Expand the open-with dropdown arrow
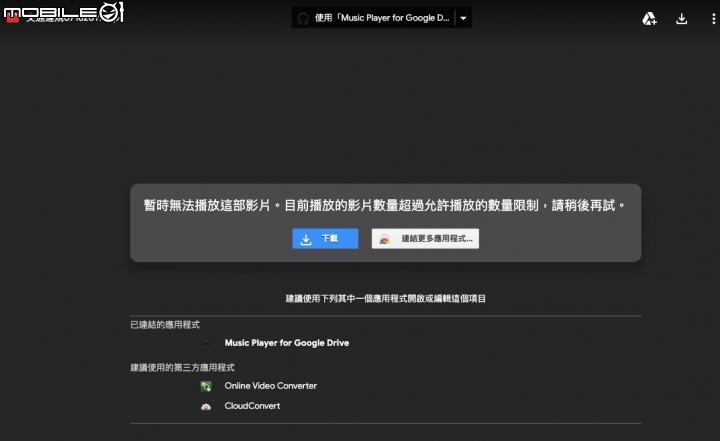This screenshot has height=441, width=720. click(x=463, y=18)
